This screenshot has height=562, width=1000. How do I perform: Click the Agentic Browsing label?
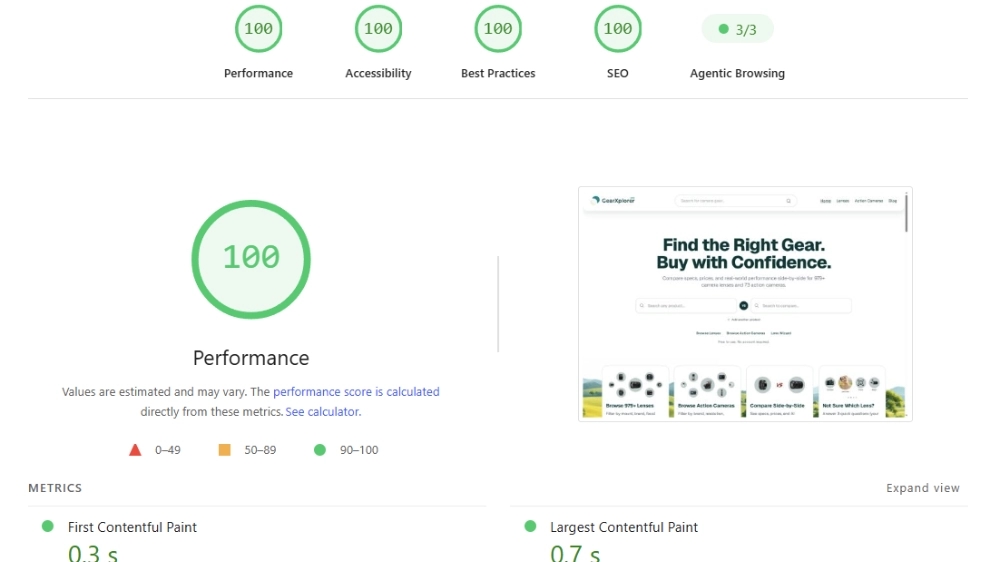[737, 73]
